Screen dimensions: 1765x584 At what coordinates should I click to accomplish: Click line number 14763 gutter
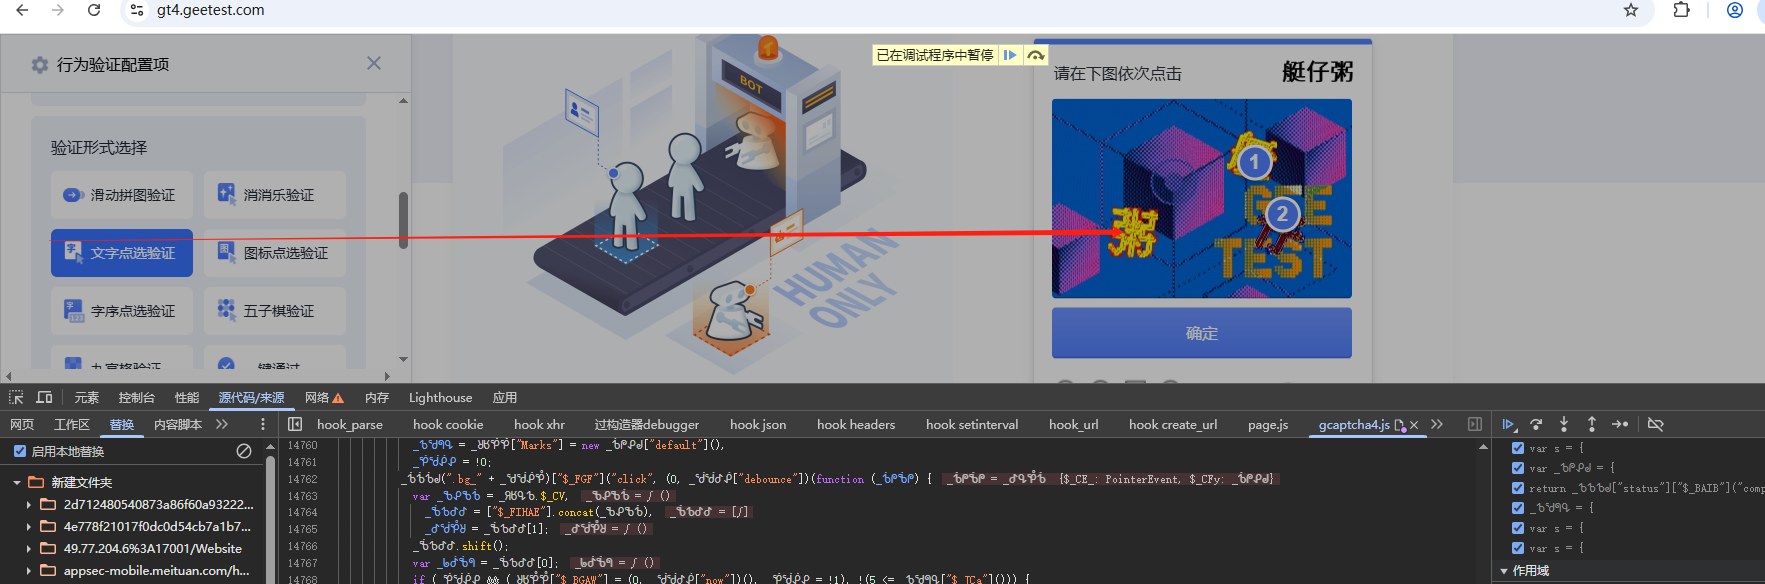point(303,496)
